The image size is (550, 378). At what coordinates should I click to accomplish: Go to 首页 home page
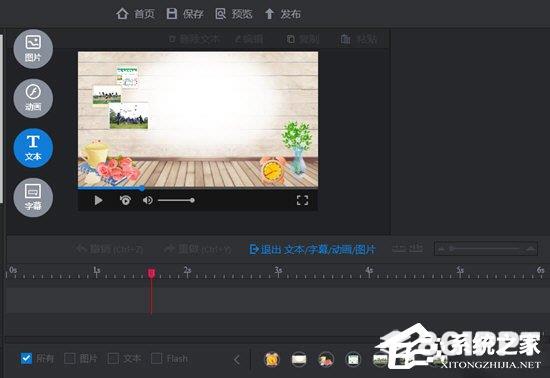point(135,14)
